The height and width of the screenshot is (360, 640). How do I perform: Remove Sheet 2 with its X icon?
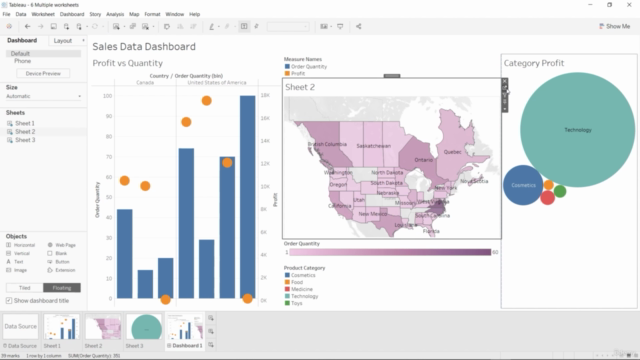click(x=505, y=81)
